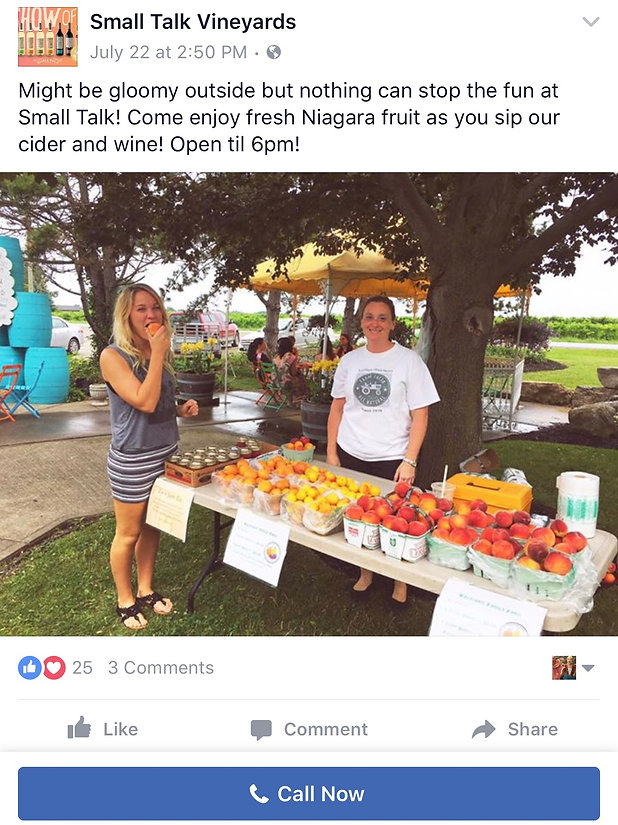Tap the Call Now button
This screenshot has height=825, width=618.
click(309, 793)
